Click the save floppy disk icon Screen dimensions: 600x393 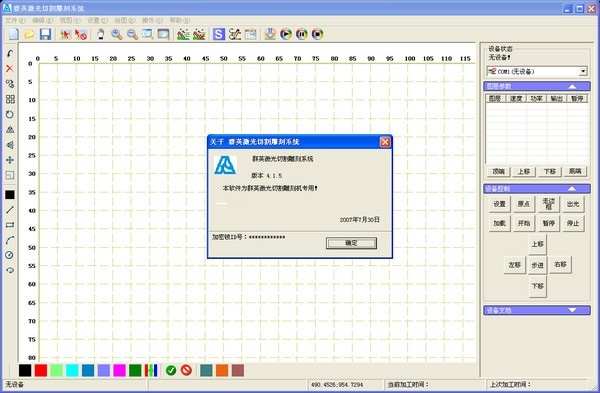45,34
